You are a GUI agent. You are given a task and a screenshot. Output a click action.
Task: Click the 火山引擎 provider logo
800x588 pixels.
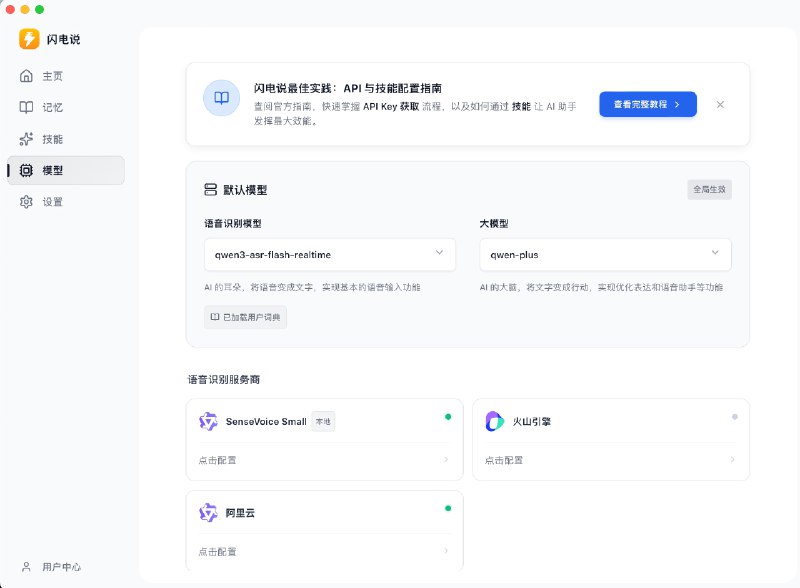point(495,421)
